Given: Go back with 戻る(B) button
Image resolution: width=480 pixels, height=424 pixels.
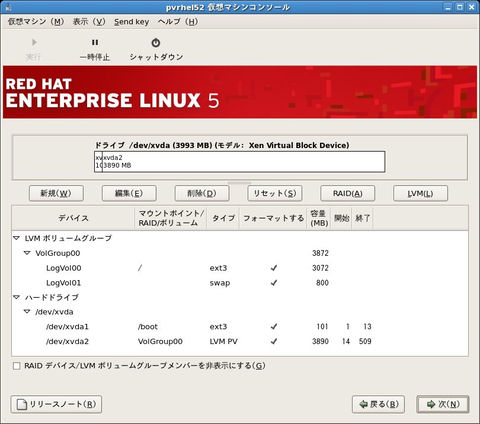Looking at the screenshot, I should point(378,404).
